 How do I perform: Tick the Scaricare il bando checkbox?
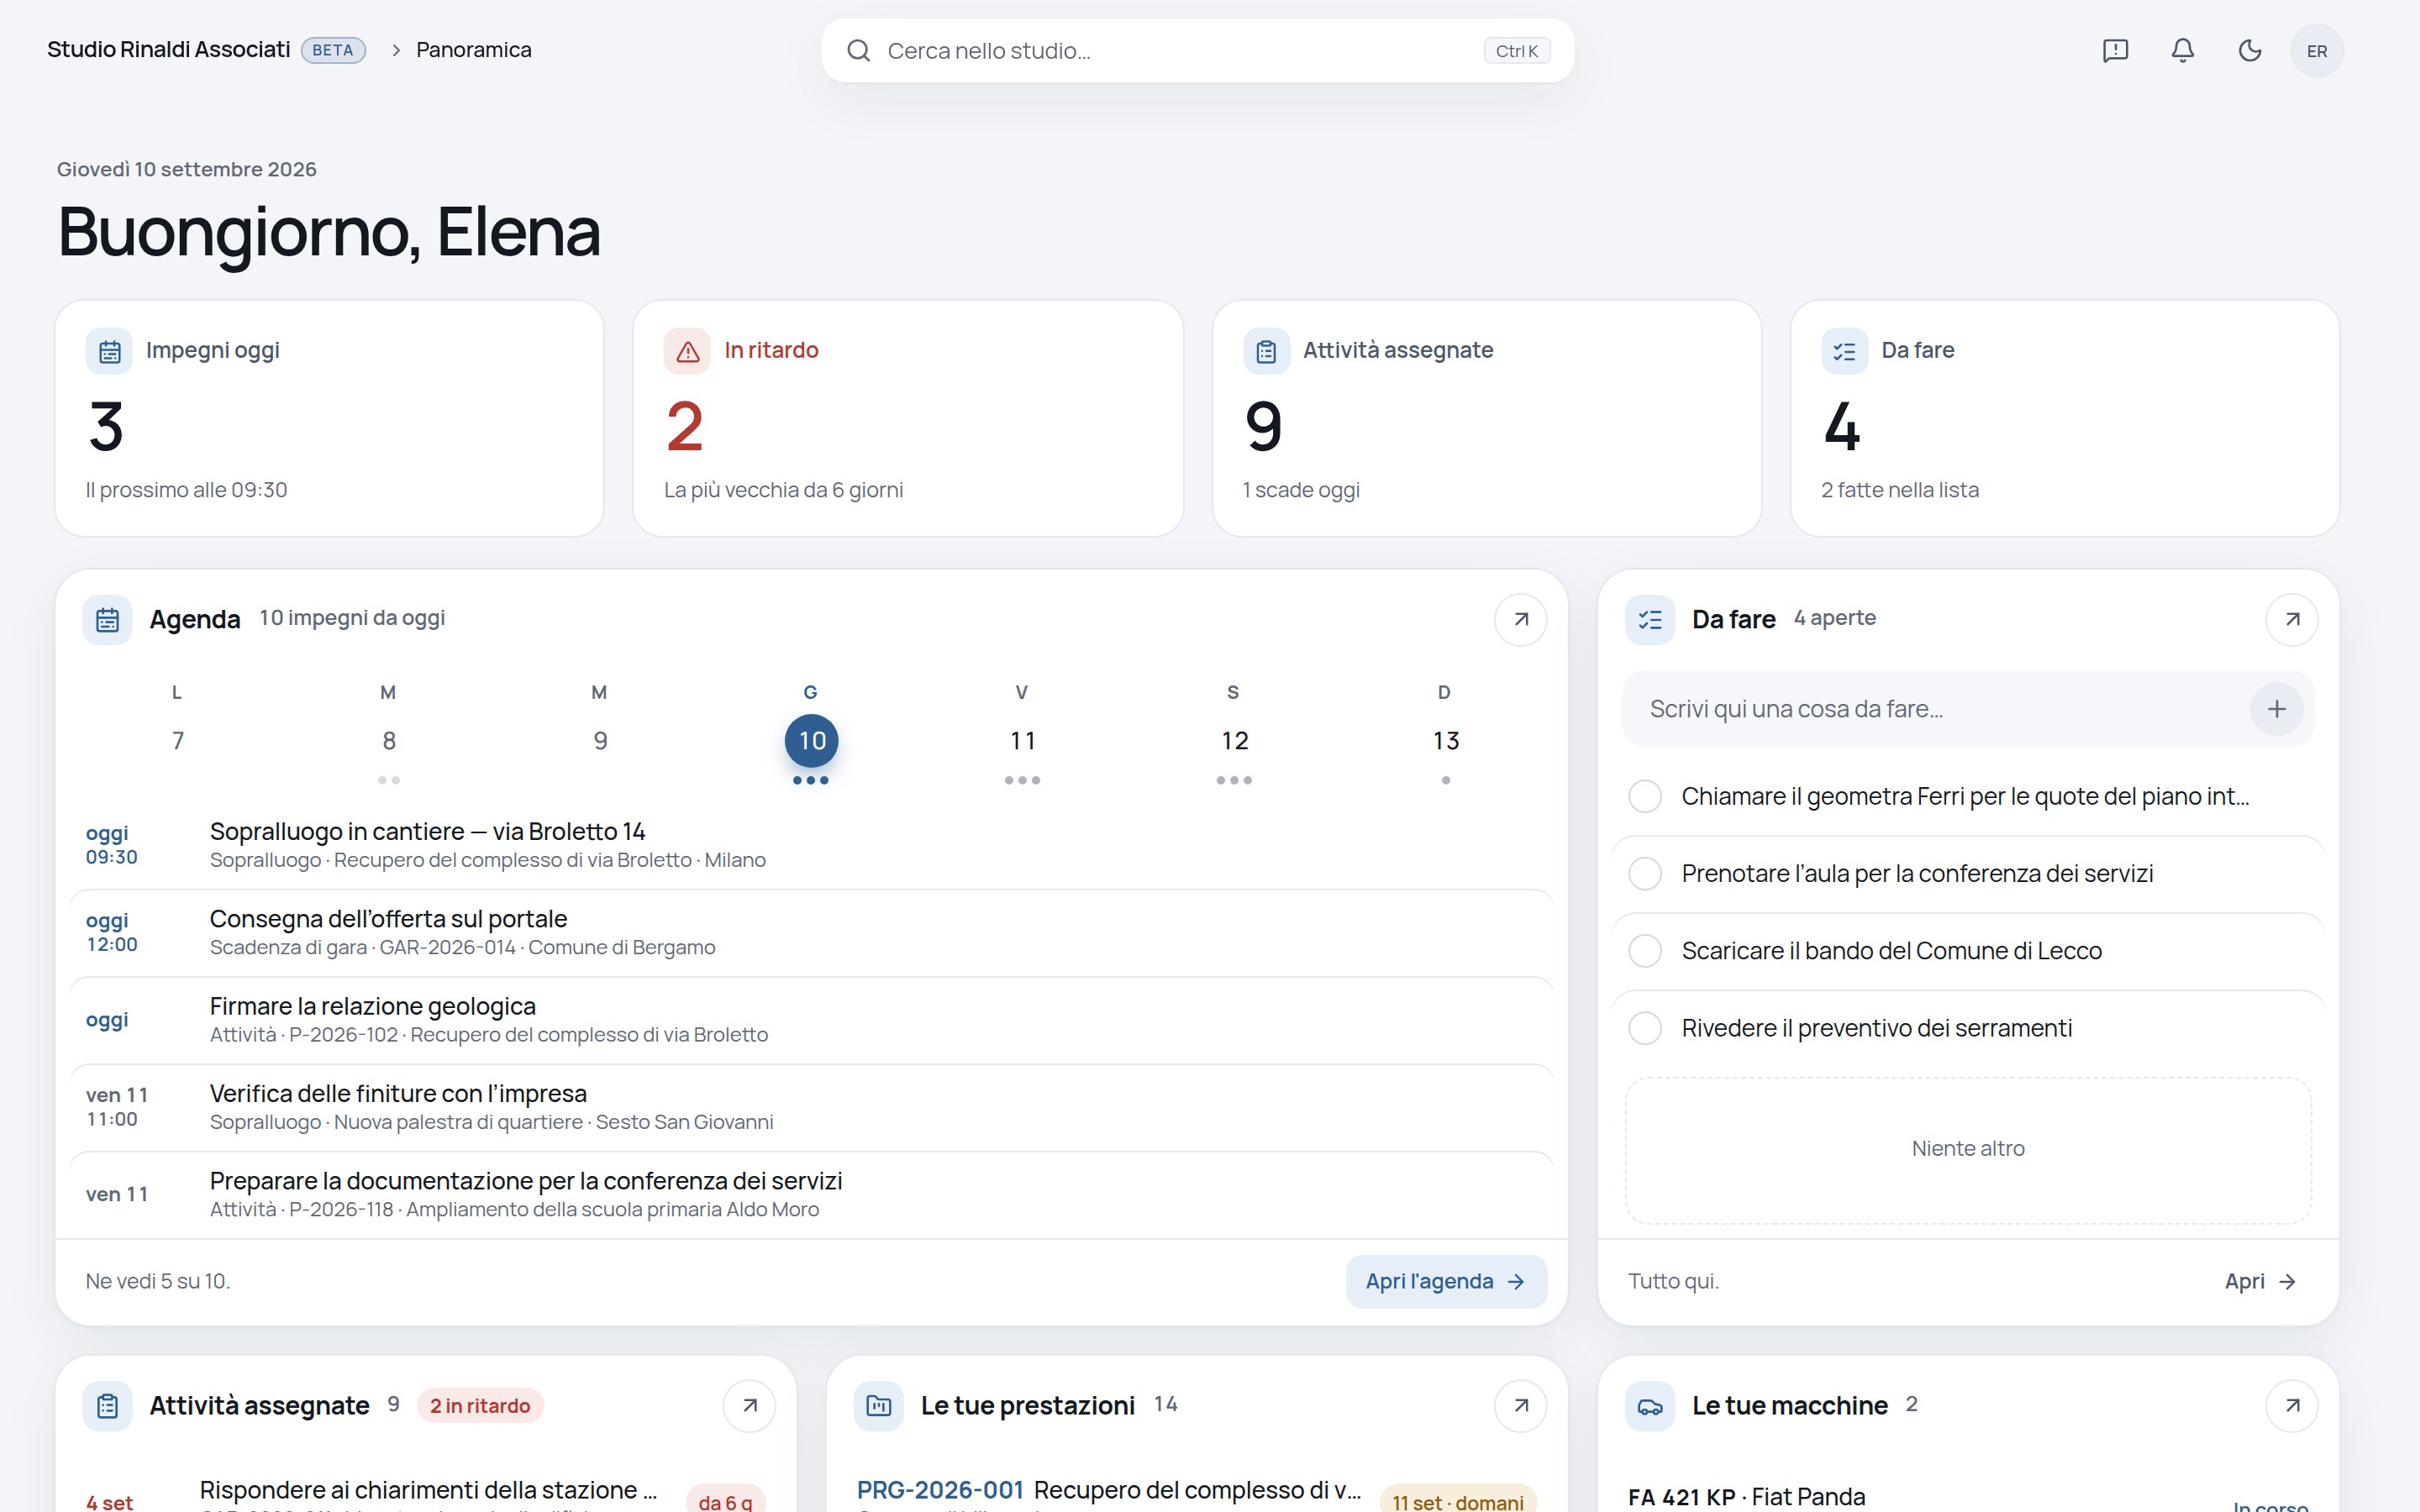pos(1645,951)
